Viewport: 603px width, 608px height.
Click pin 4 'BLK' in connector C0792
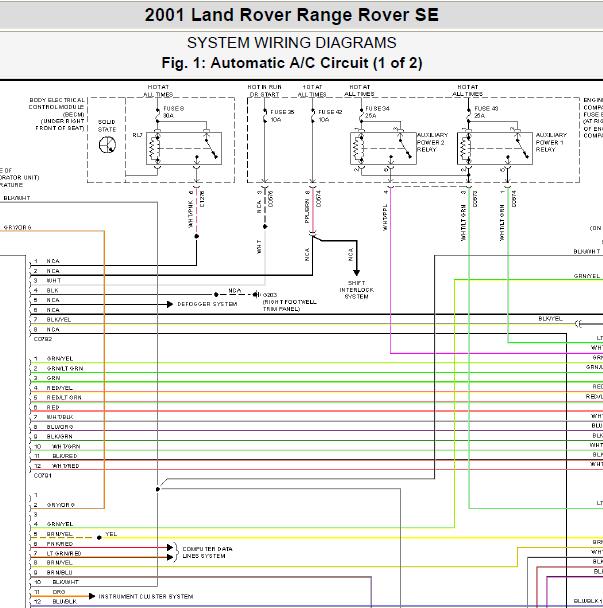52,290
